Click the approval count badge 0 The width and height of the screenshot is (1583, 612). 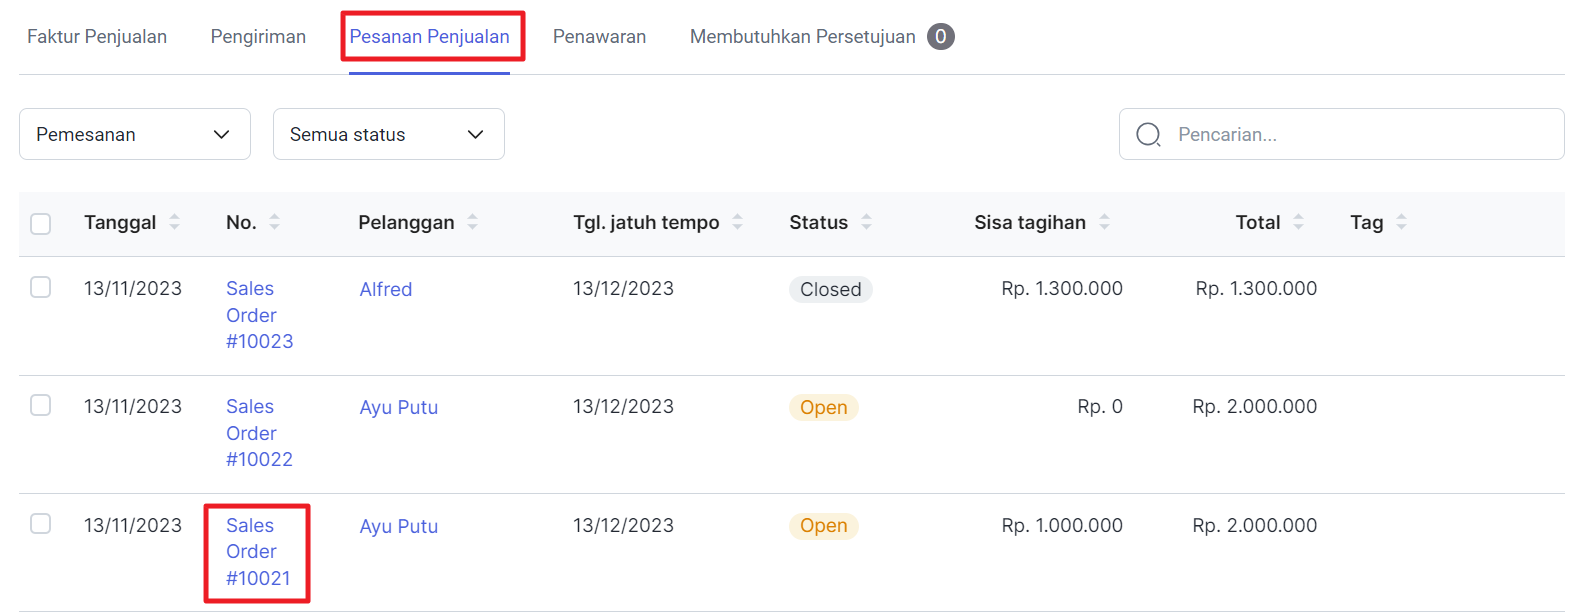941,37
